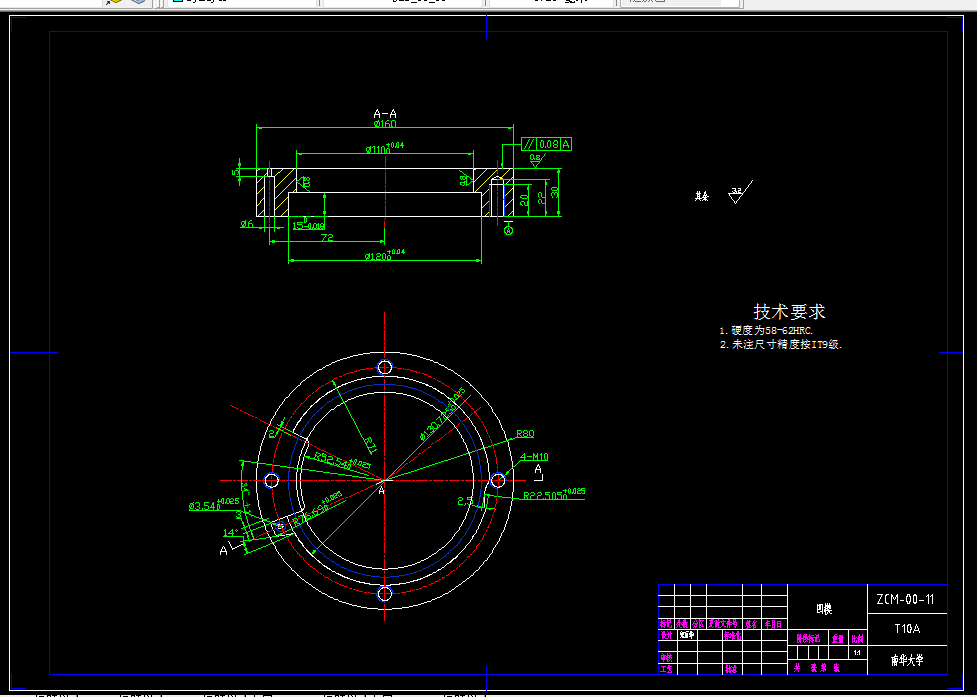Select the 其余 surface finish label
The image size is (977, 697).
pos(702,196)
